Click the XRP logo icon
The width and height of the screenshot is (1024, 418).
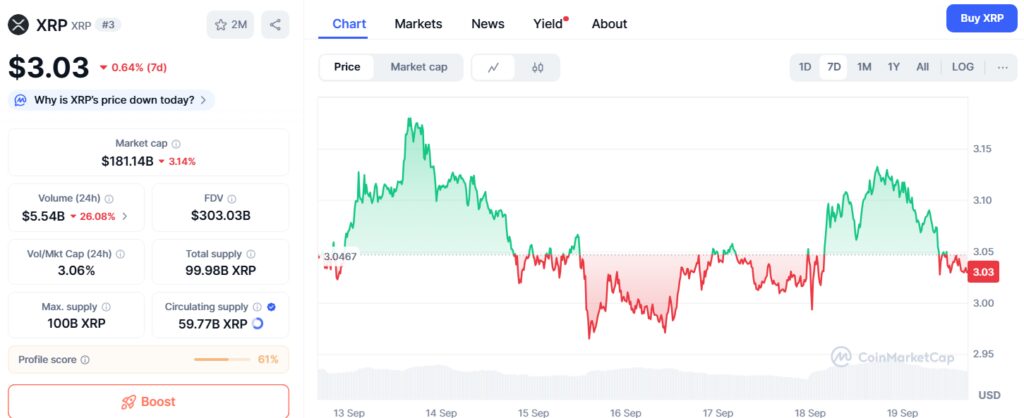tap(18, 25)
